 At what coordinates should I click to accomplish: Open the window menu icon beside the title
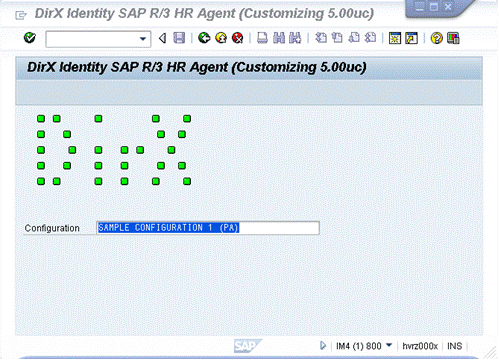[x=21, y=15]
